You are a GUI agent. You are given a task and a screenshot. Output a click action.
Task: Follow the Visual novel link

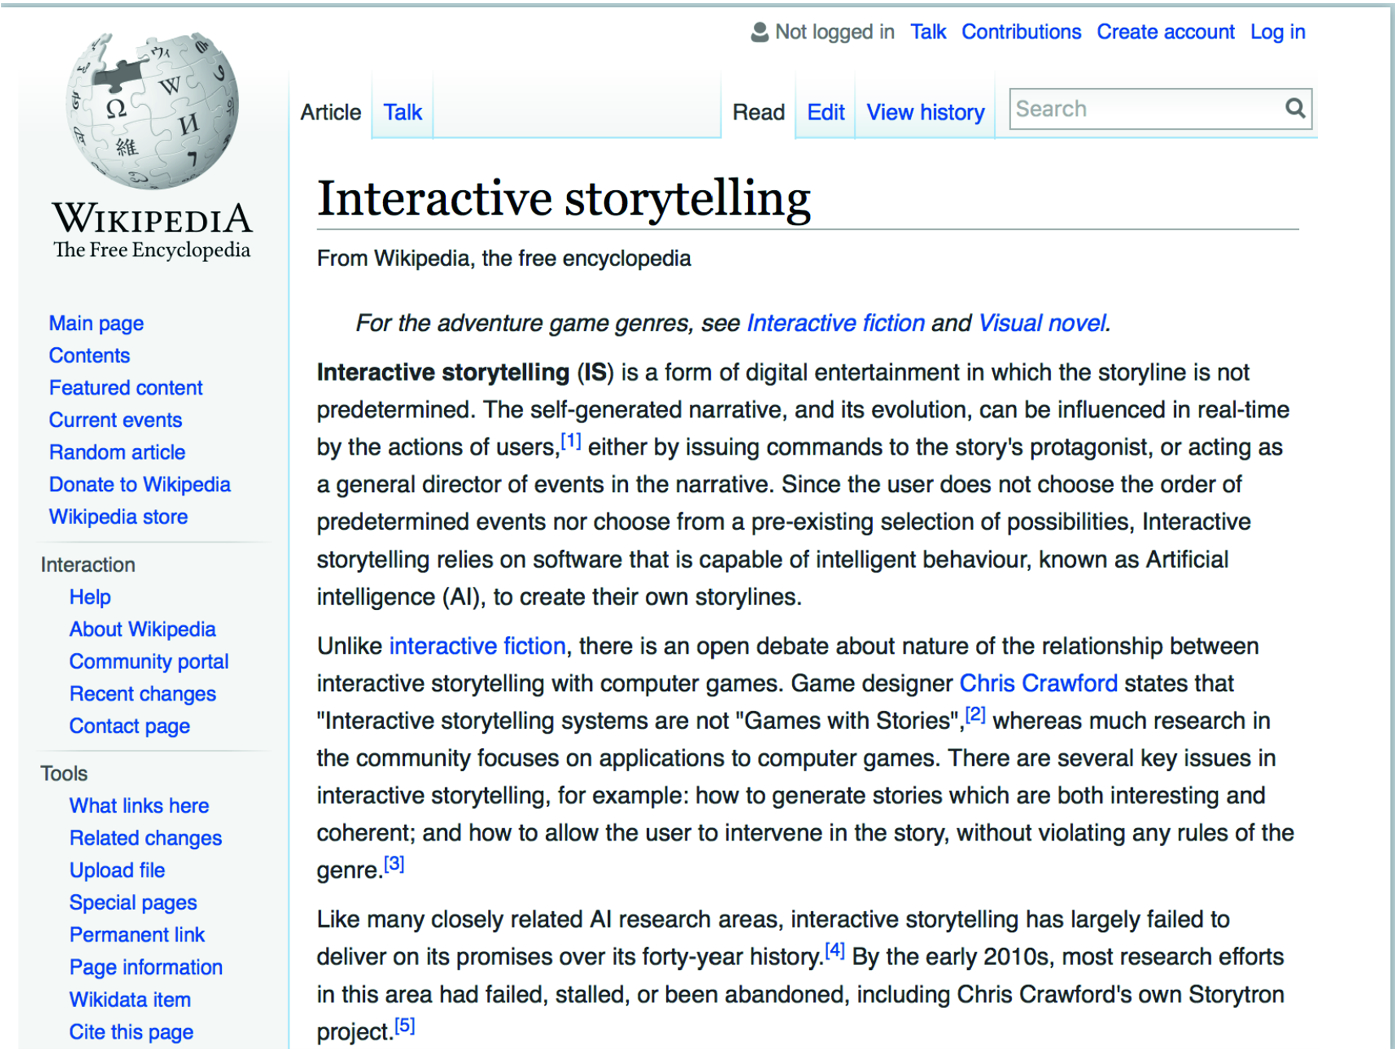[1042, 323]
